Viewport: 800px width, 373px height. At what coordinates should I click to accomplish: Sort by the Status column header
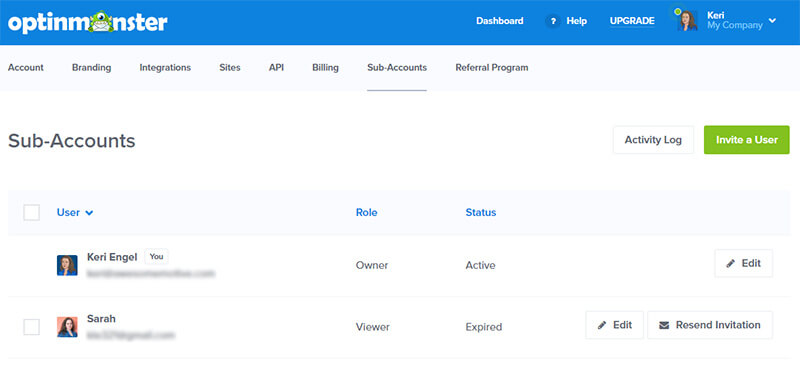point(481,212)
